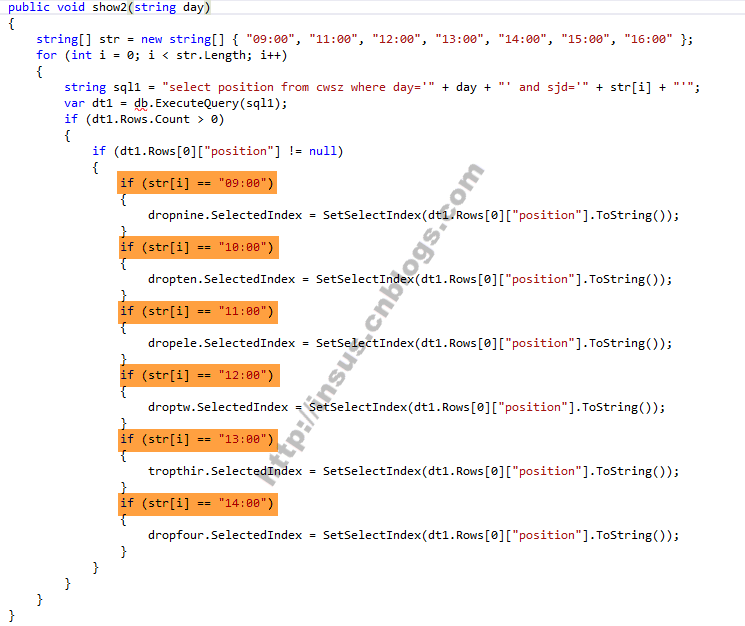Click the droptw.SelectedIndex assignment line
This screenshot has width=745, height=626.
point(406,407)
